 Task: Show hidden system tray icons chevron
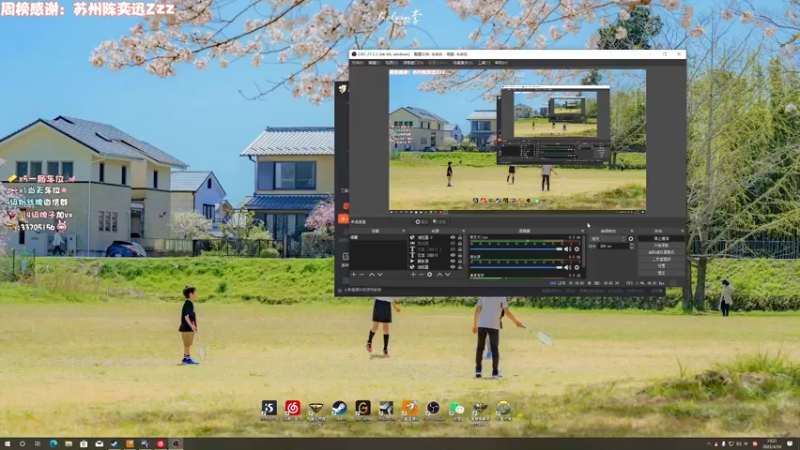(709, 444)
